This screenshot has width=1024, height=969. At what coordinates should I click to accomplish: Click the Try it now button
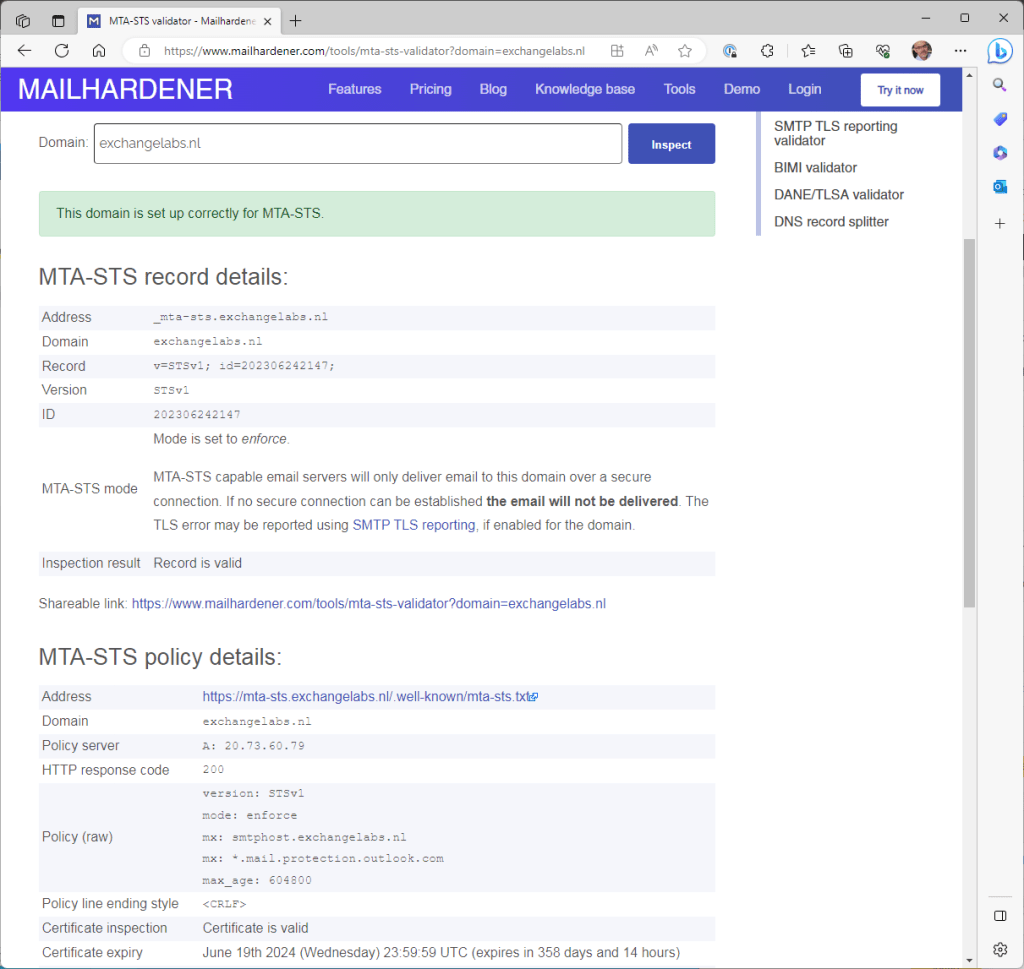click(900, 90)
